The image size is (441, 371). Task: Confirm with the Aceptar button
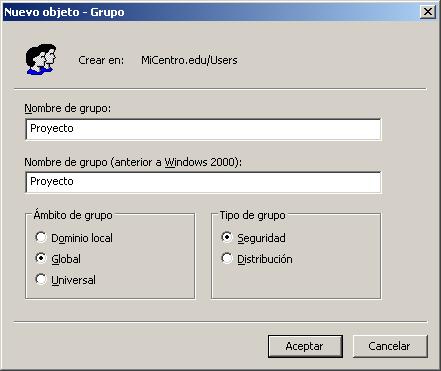[305, 346]
